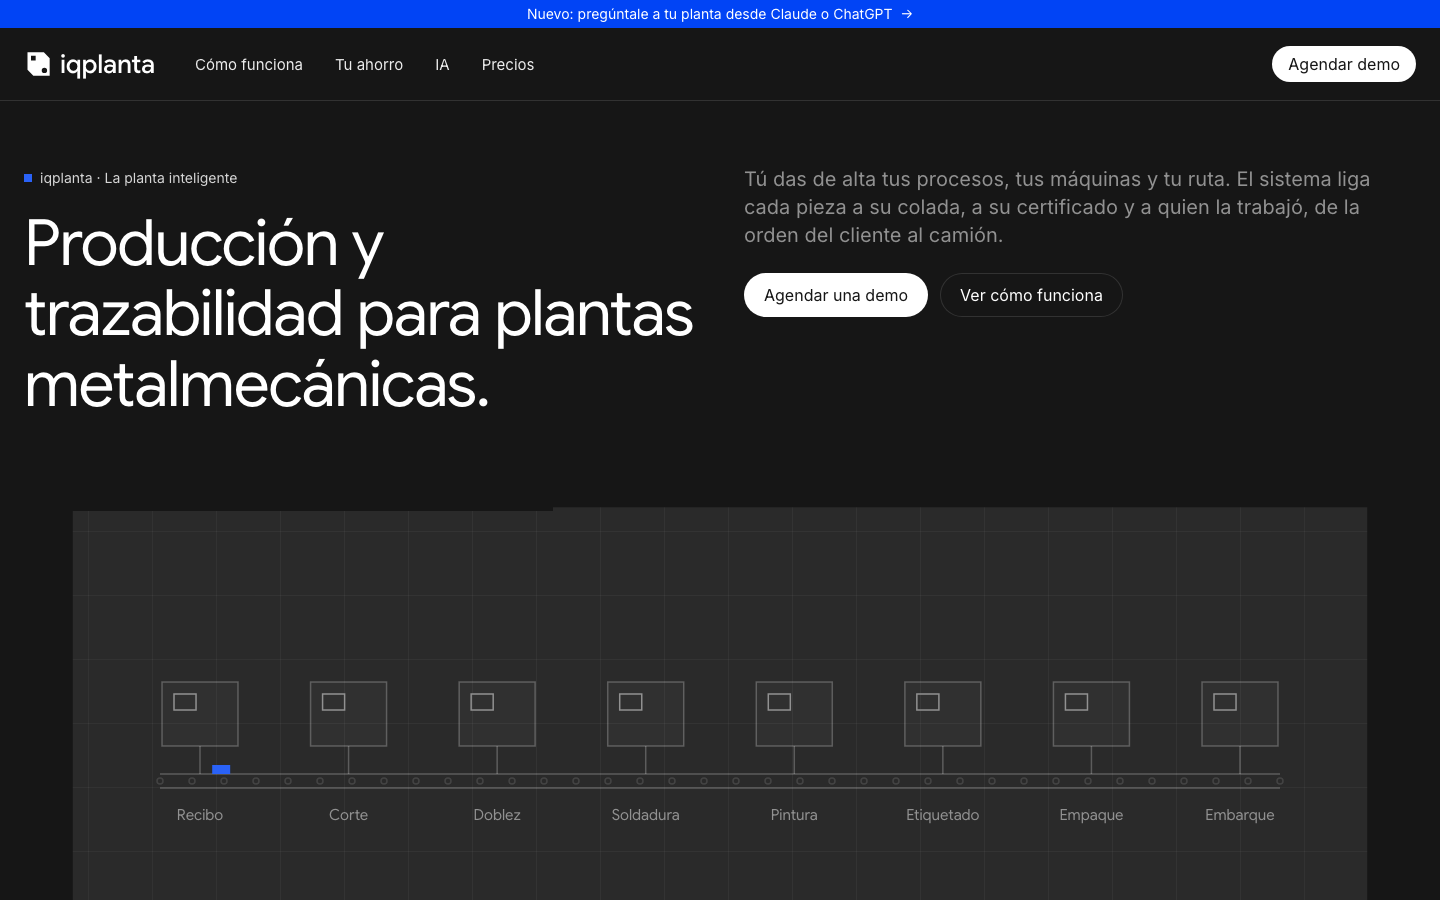Go to the IA nav item
This screenshot has width=1440, height=900.
[442, 64]
